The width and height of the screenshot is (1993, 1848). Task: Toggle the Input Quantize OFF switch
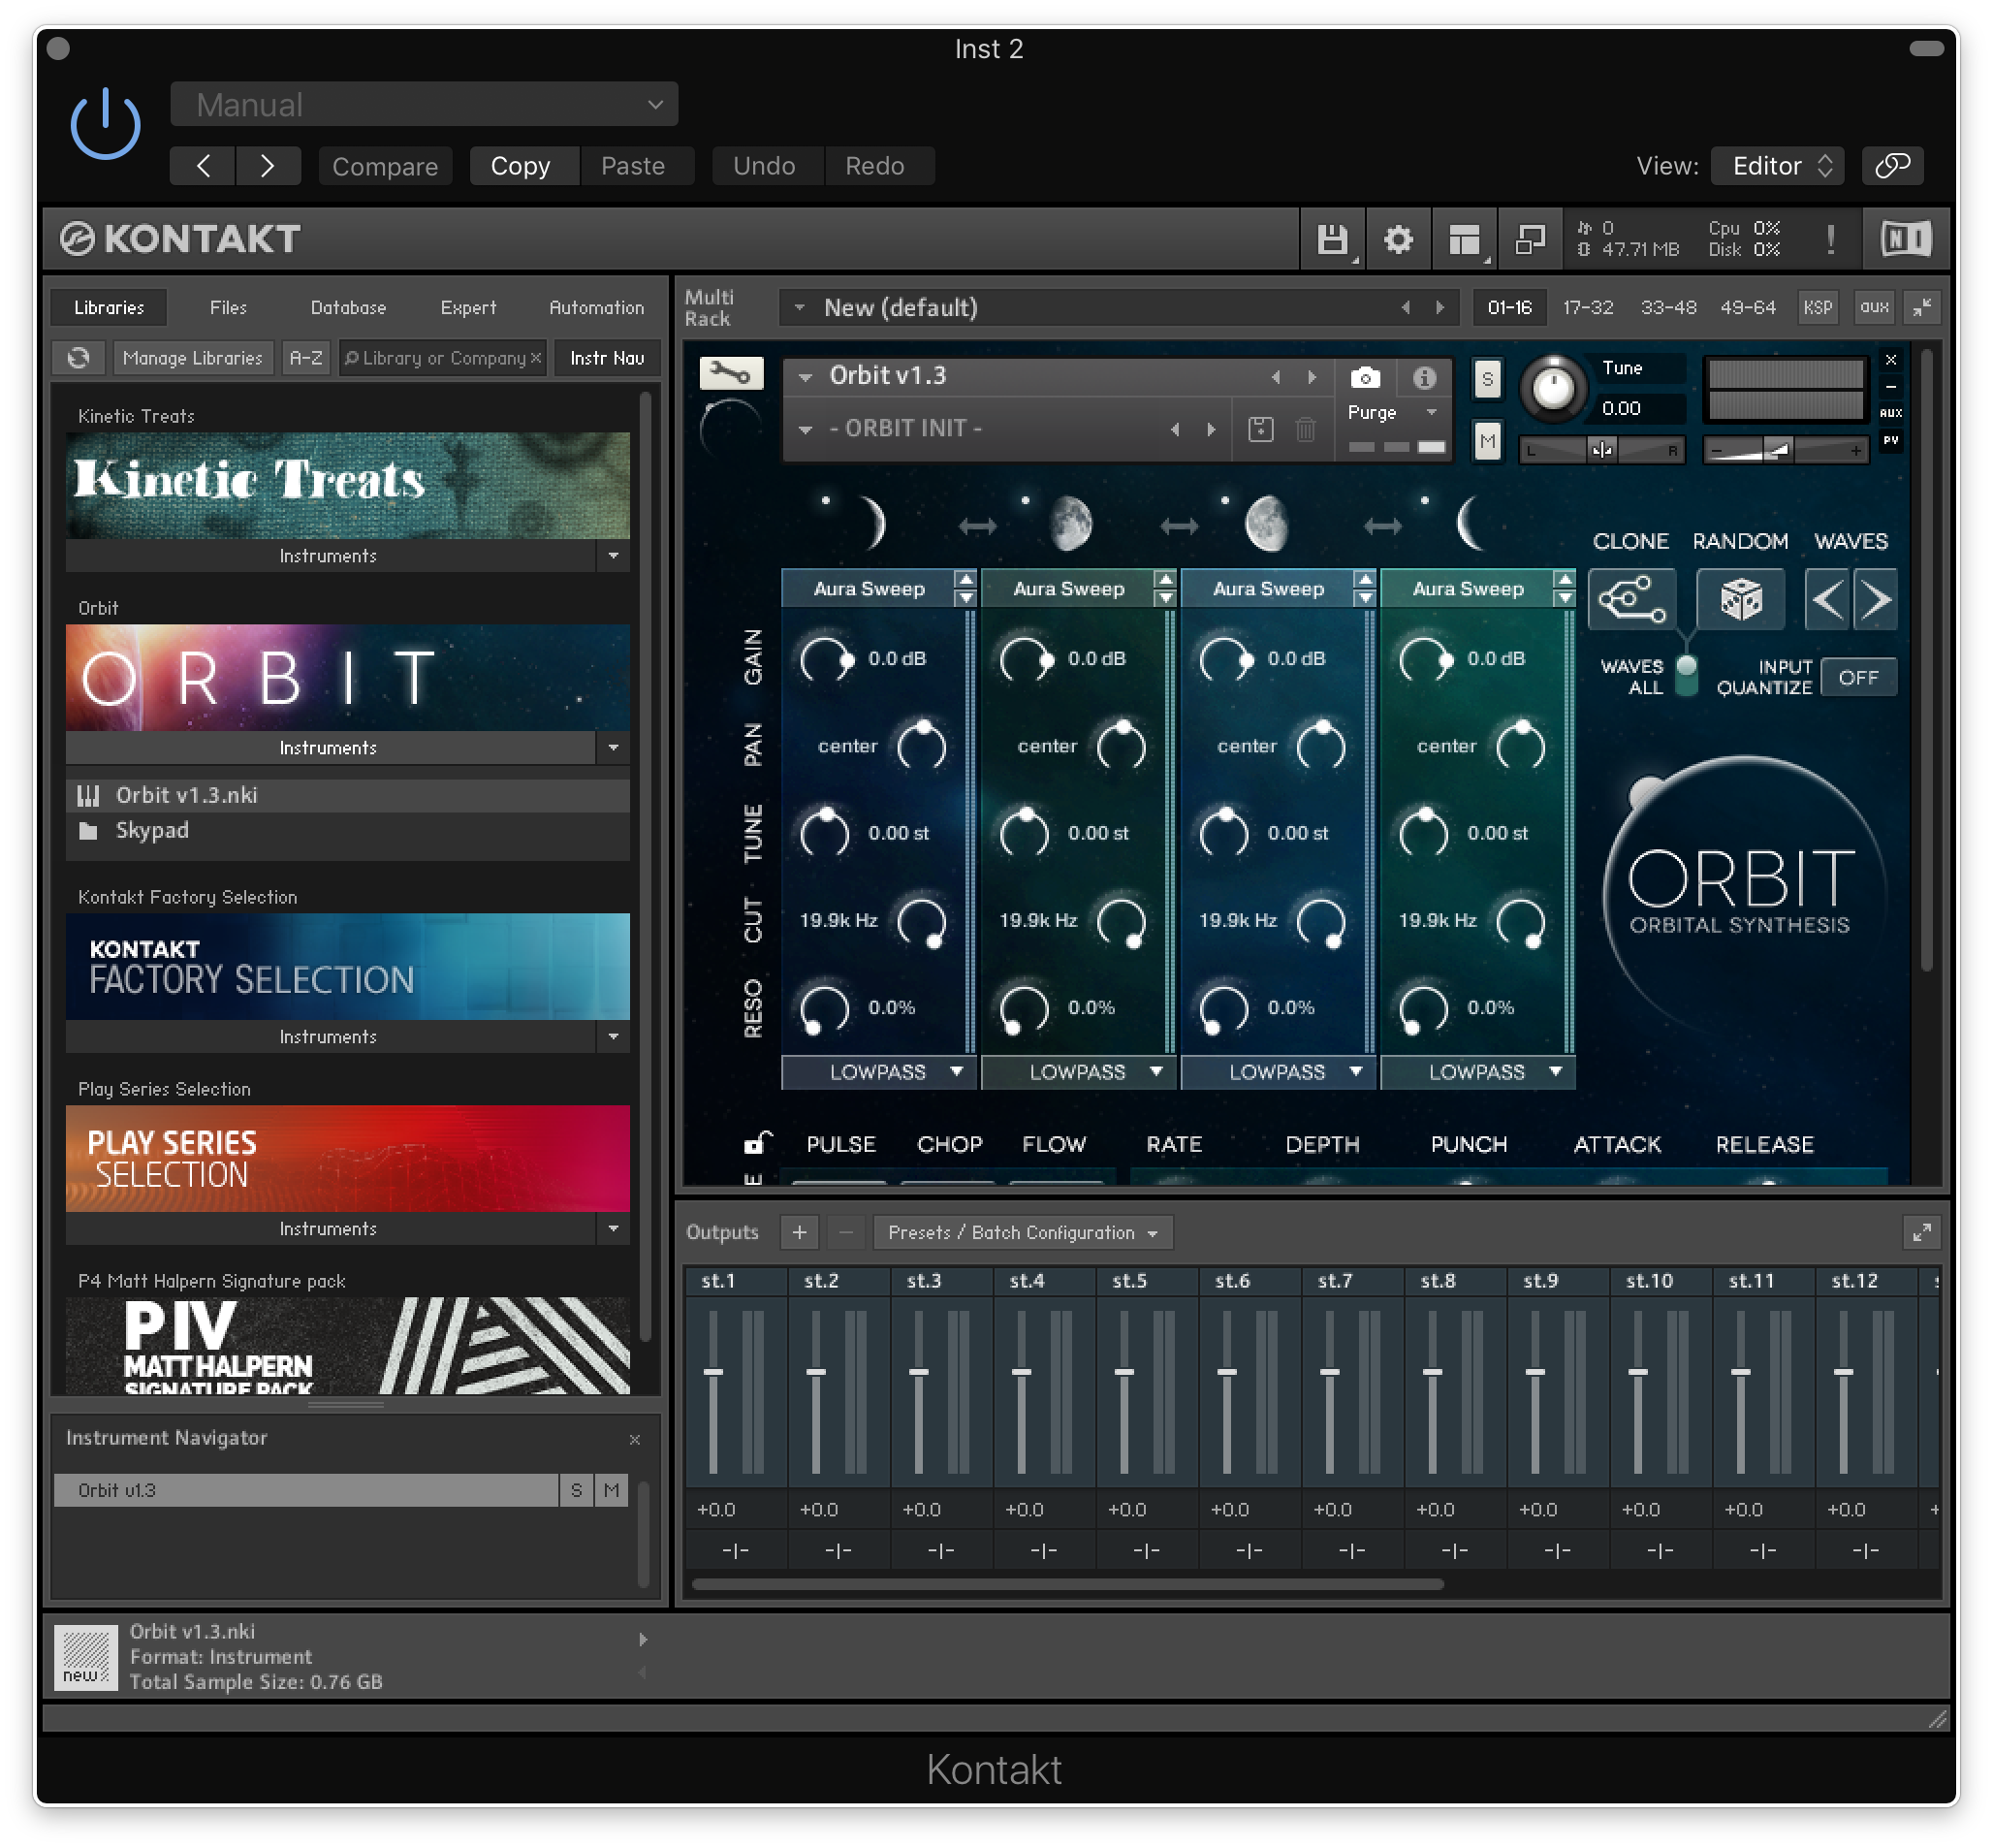tap(1857, 678)
